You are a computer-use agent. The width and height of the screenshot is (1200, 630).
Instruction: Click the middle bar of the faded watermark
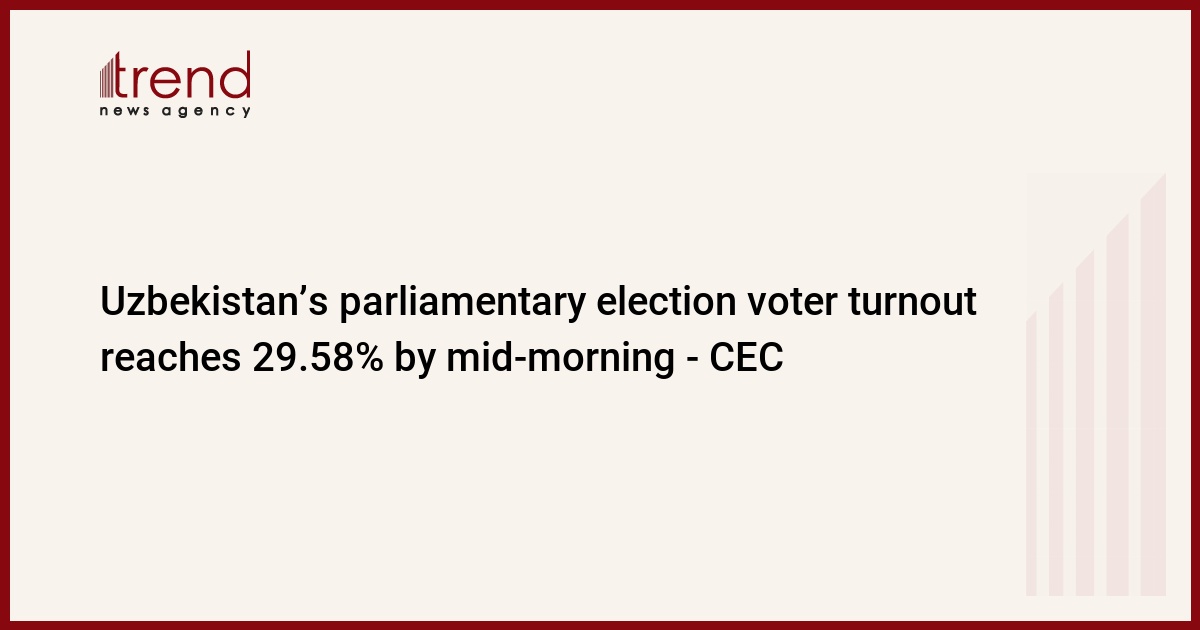coord(1085,422)
